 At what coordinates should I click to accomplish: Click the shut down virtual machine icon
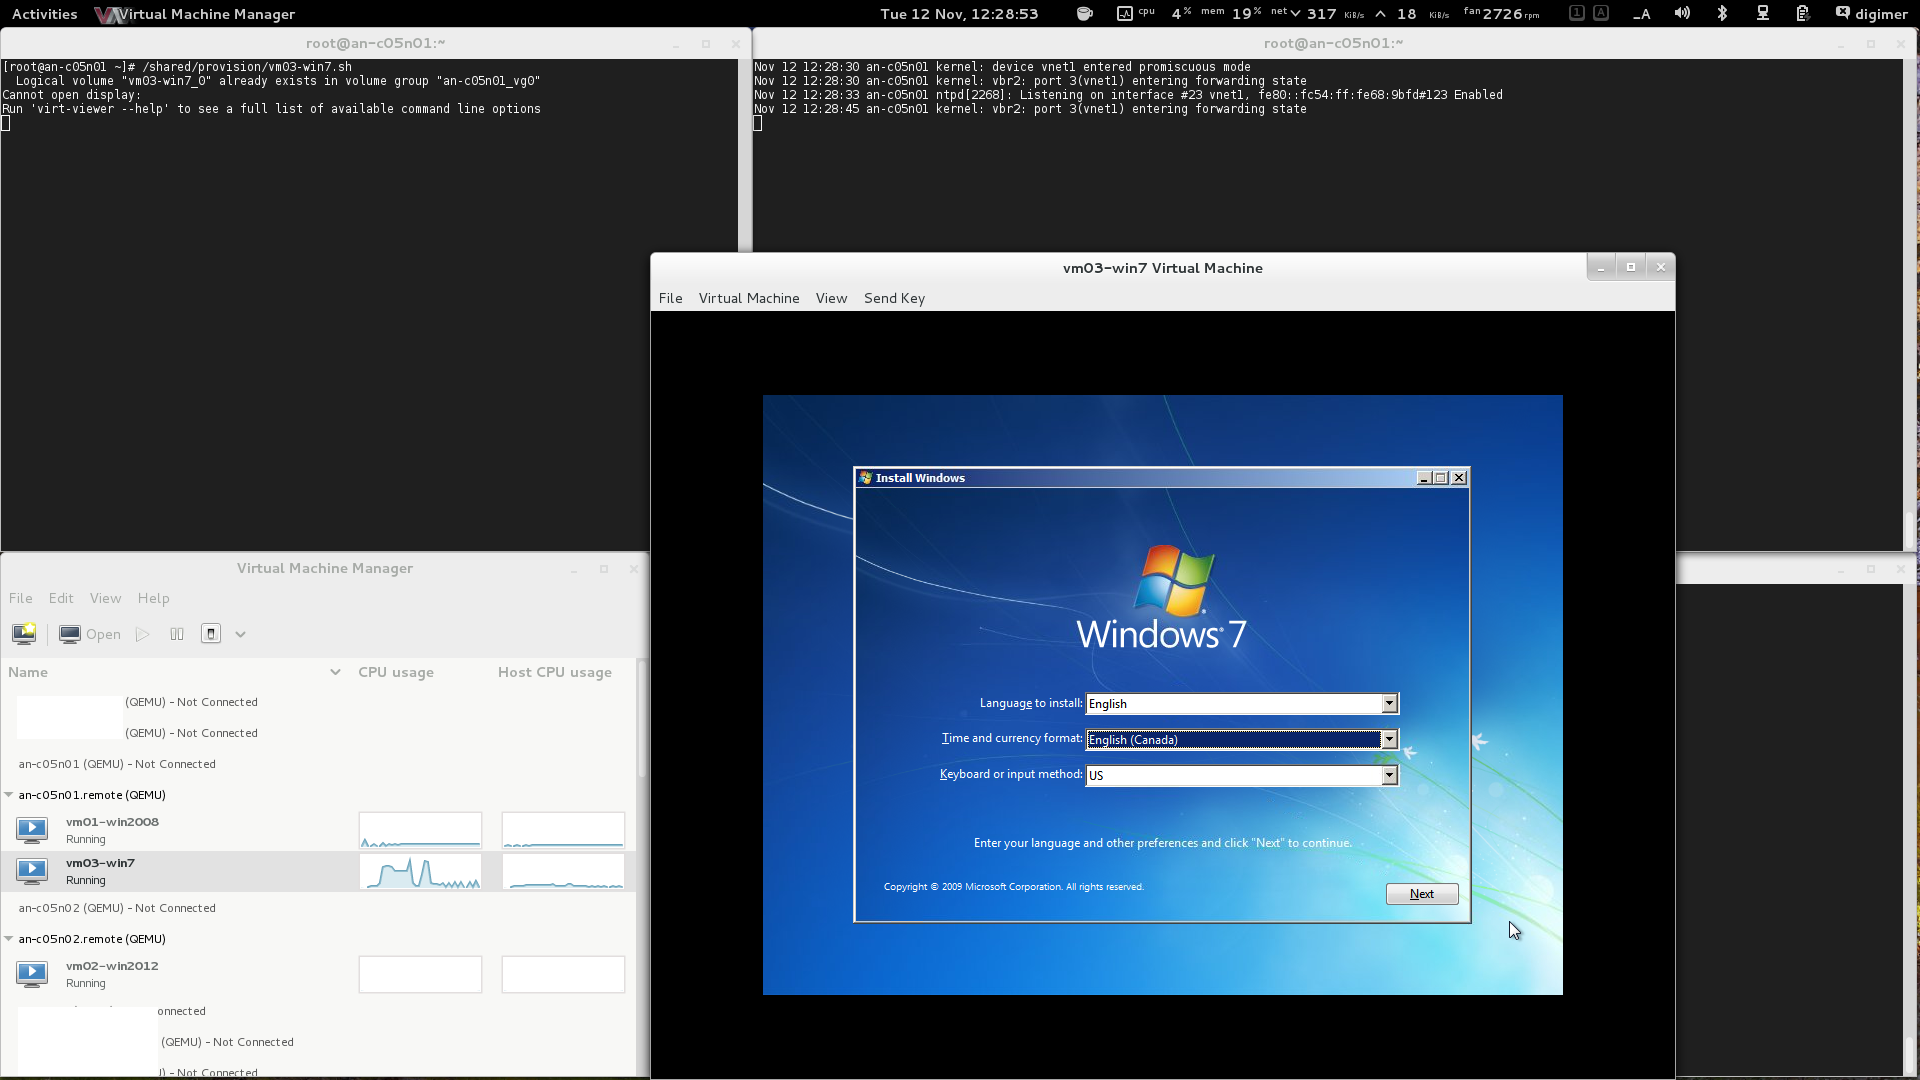211,634
